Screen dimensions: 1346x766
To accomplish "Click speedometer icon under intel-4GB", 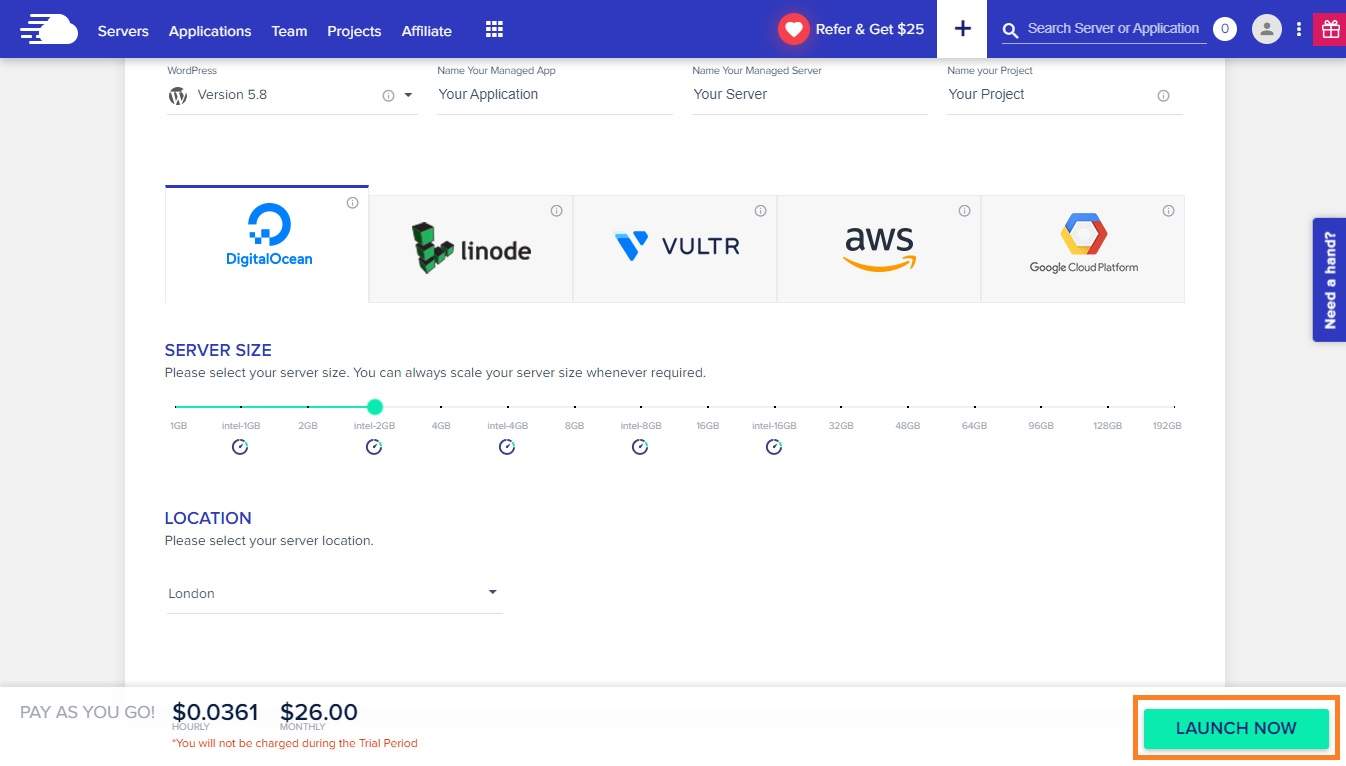I will (x=507, y=447).
